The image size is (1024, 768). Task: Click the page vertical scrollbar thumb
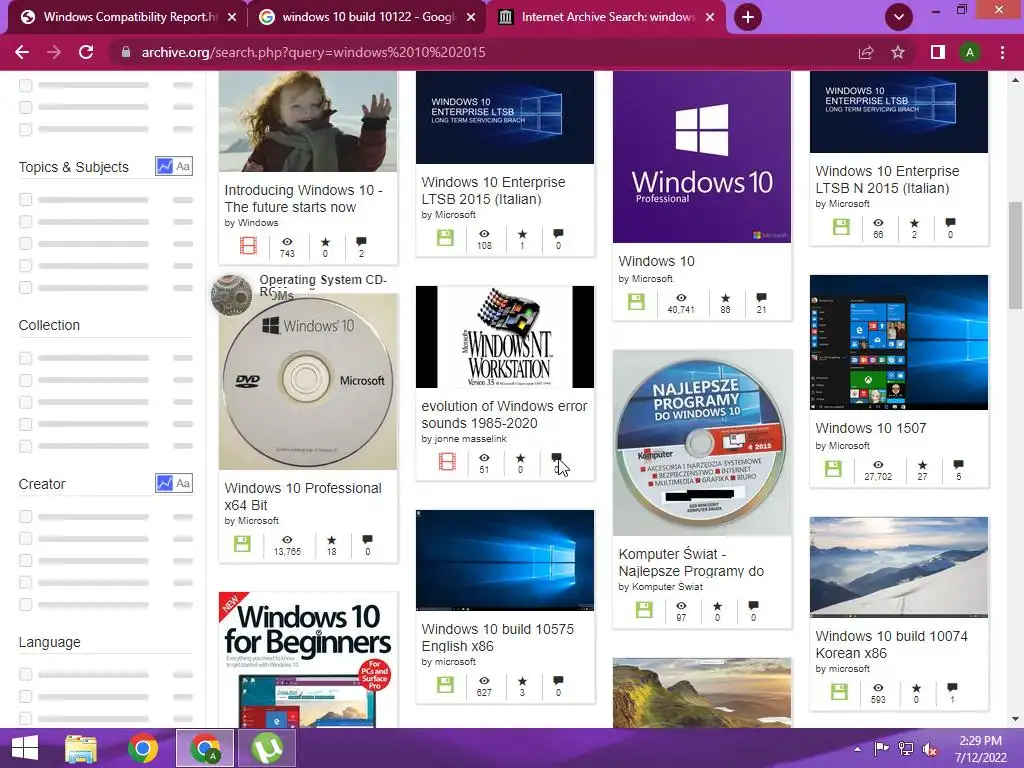[1015, 255]
